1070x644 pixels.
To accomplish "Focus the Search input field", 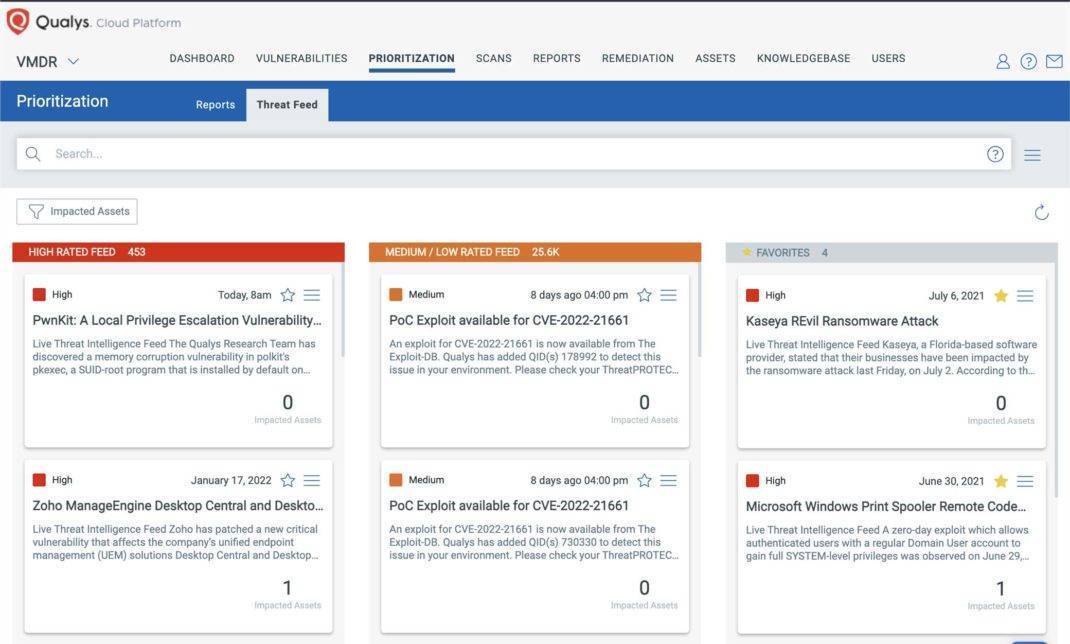I will click(x=500, y=154).
